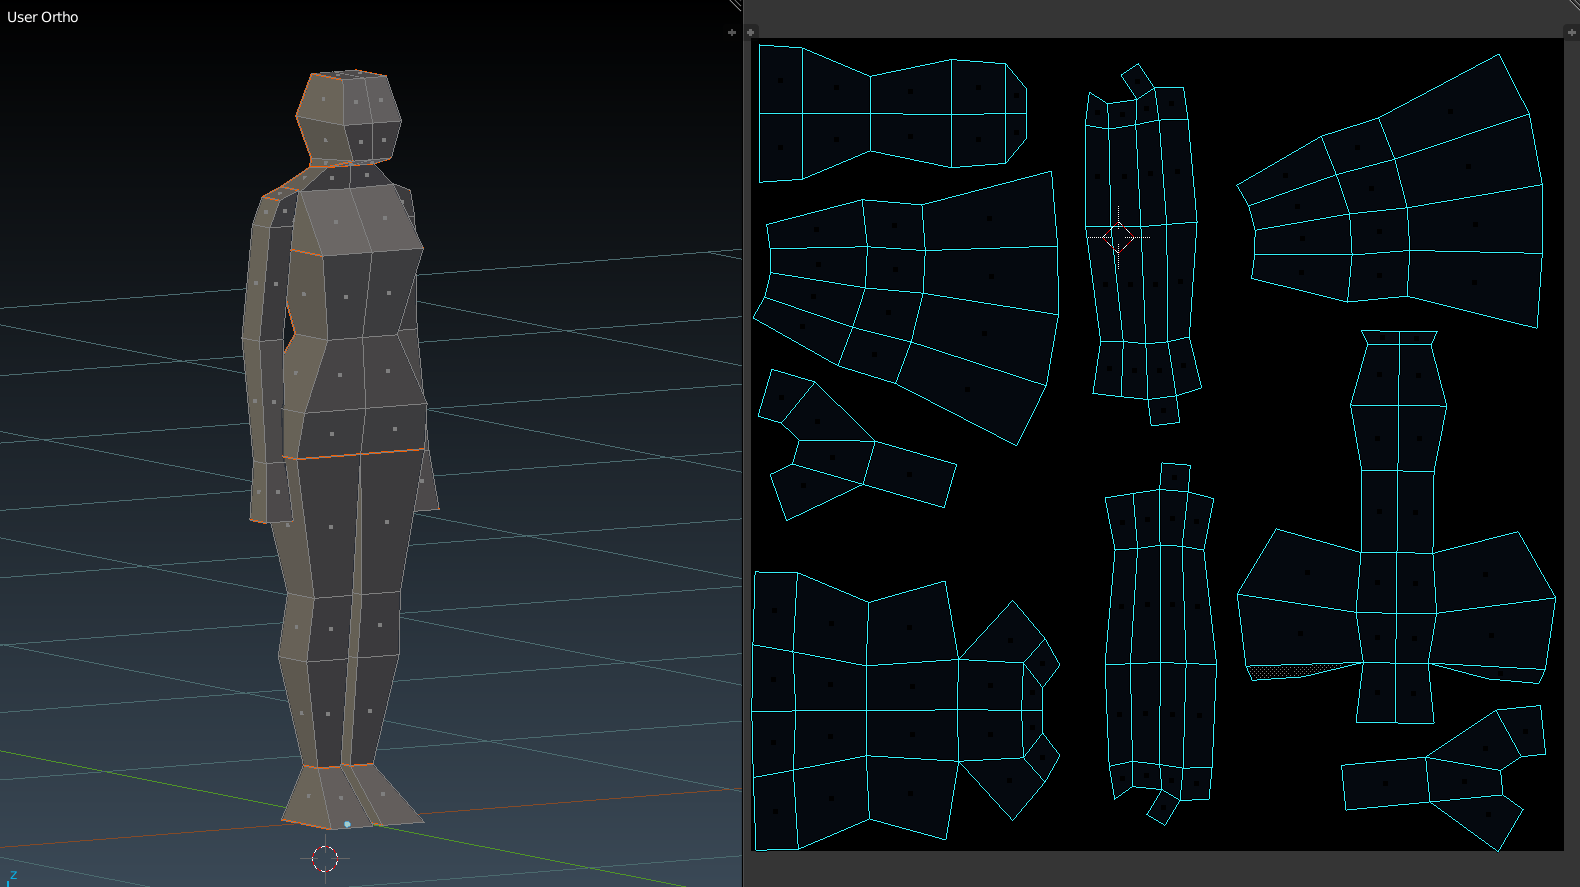Expand the UV editor right properties plus icon
The height and width of the screenshot is (887, 1580).
pos(1571,32)
